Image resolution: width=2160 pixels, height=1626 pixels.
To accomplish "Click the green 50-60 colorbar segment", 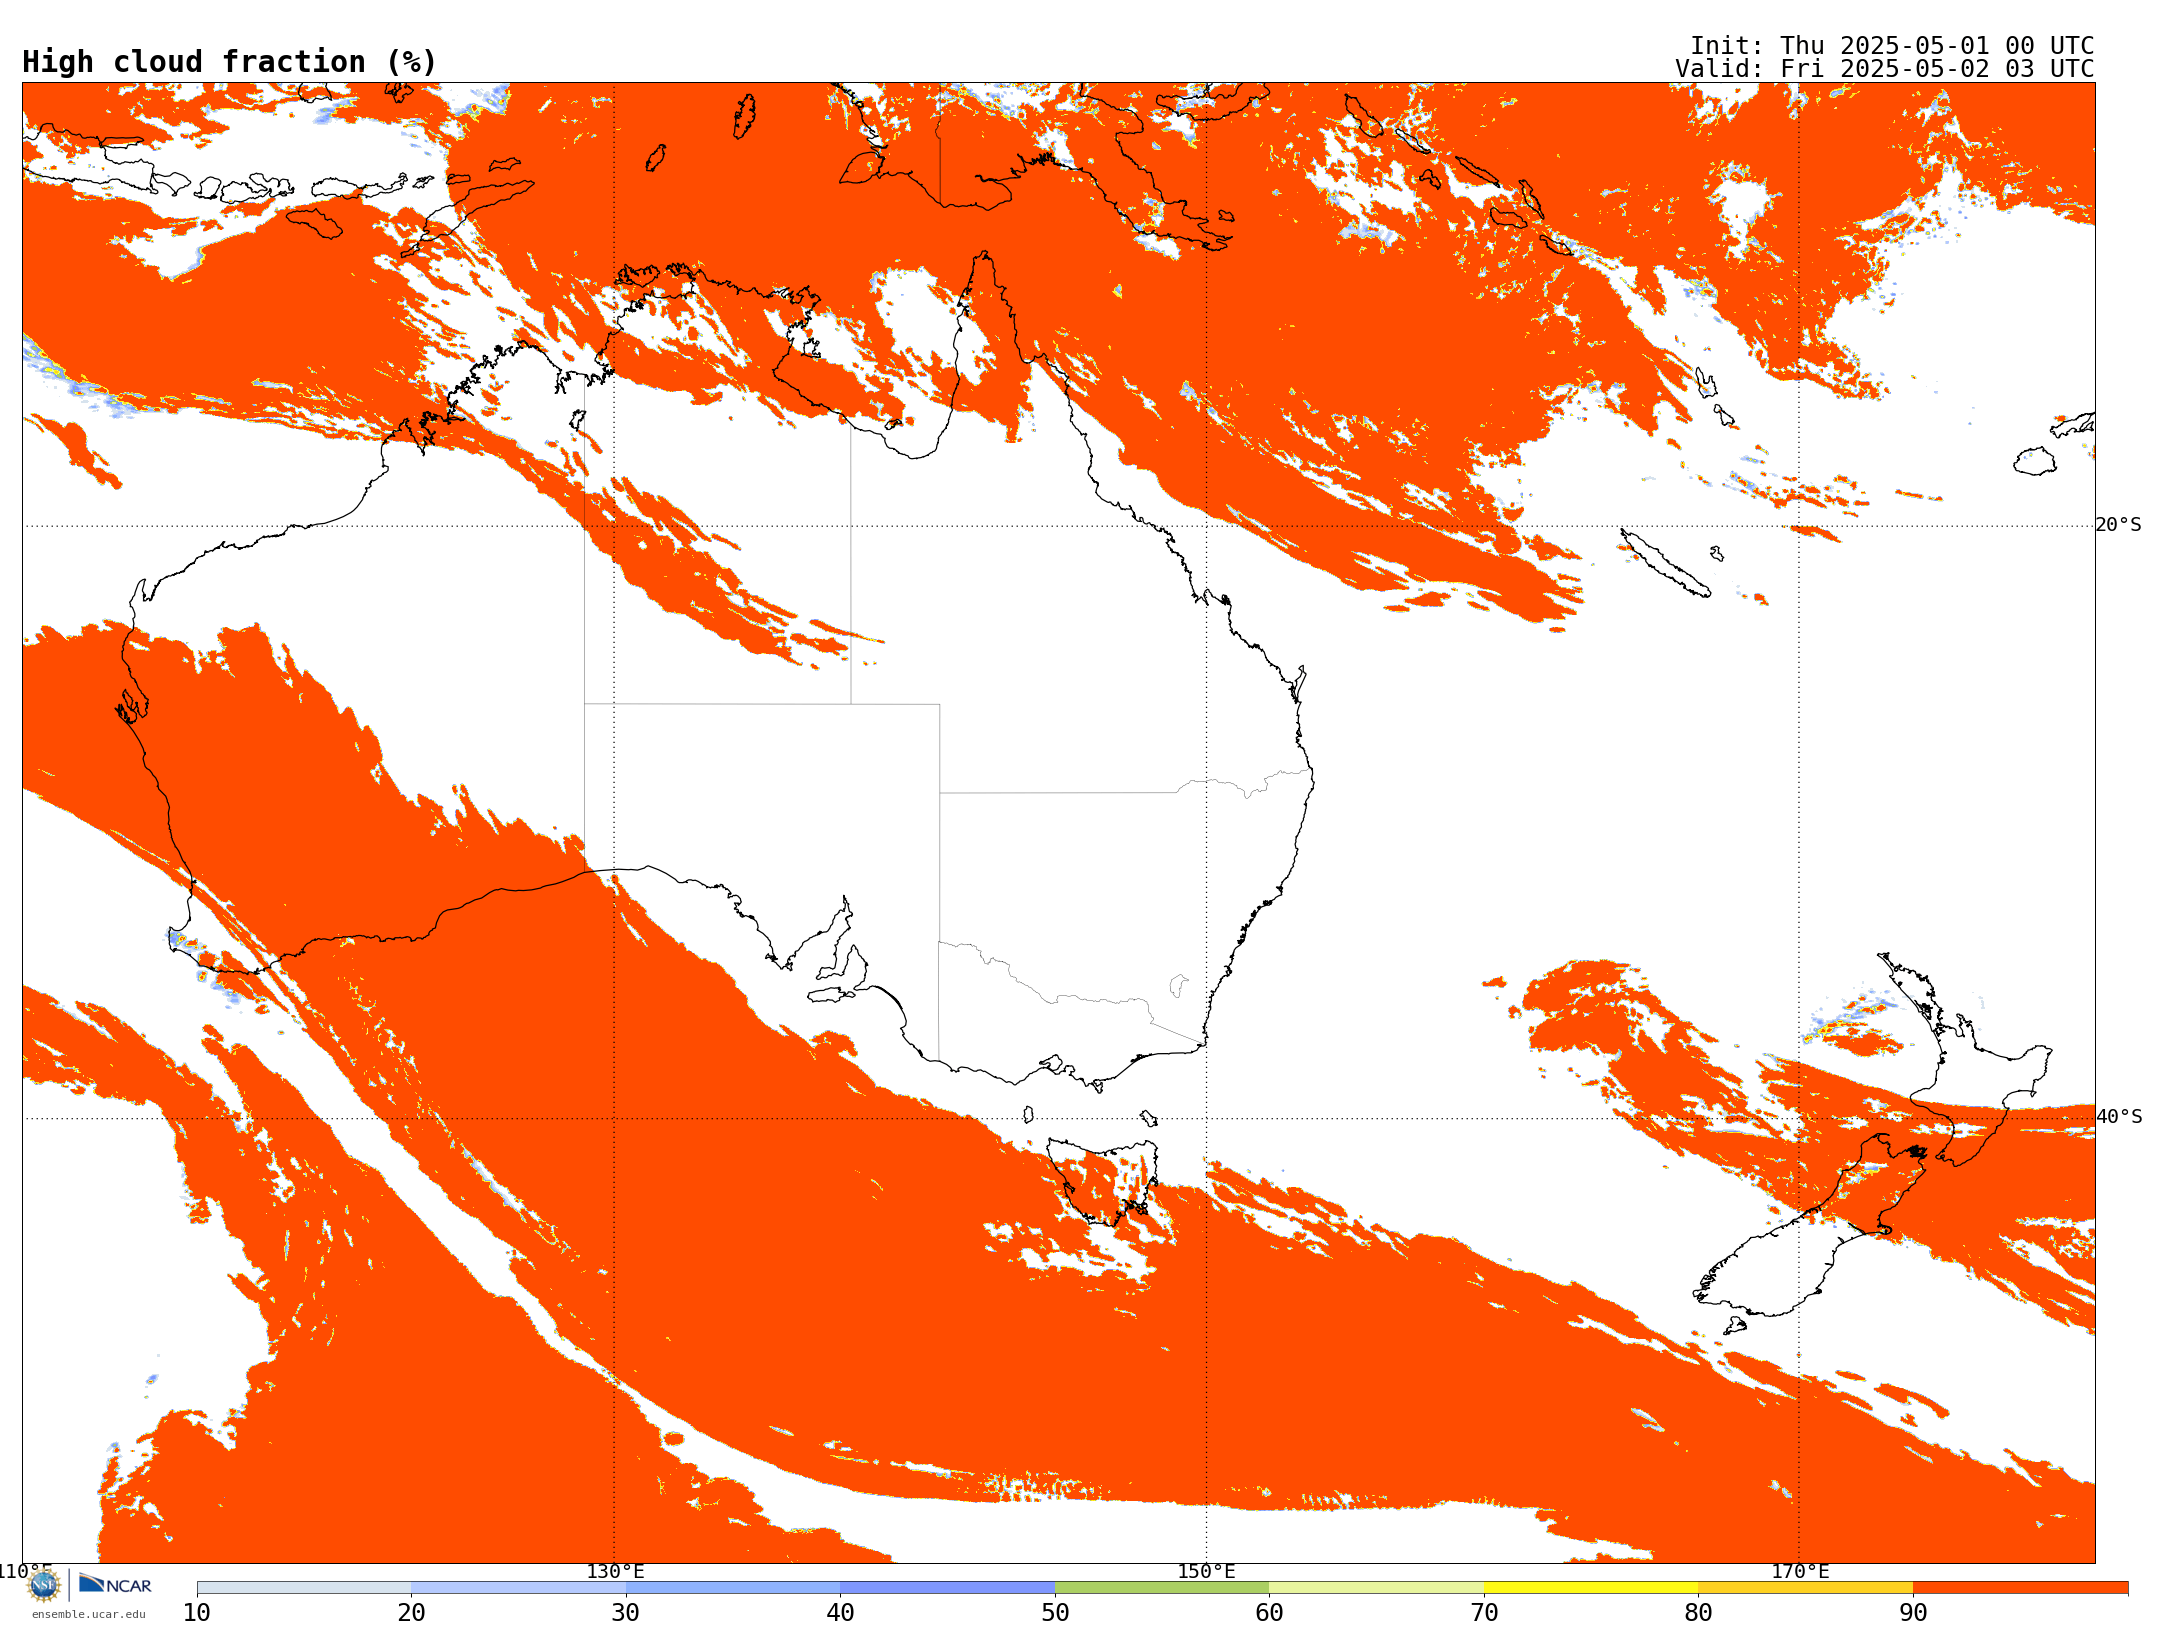I will pos(1162,1588).
